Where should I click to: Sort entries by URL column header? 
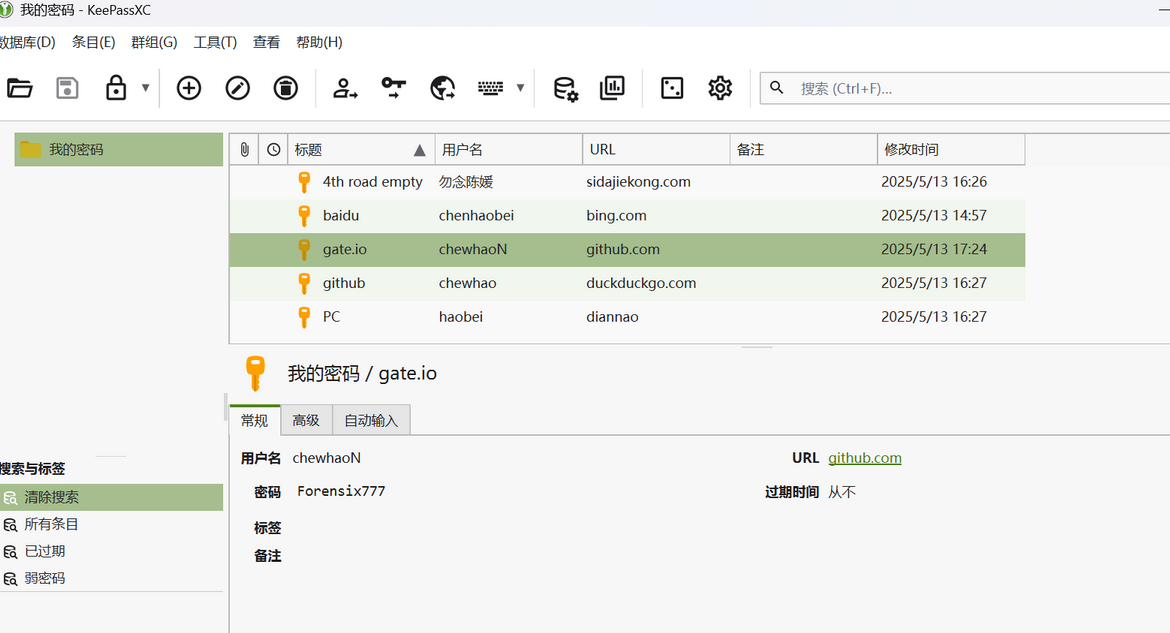click(656, 149)
